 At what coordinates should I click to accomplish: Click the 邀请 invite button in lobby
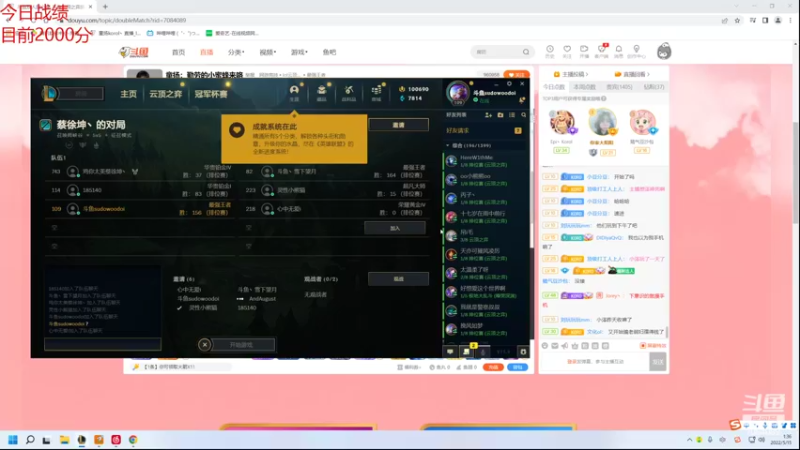click(x=398, y=125)
